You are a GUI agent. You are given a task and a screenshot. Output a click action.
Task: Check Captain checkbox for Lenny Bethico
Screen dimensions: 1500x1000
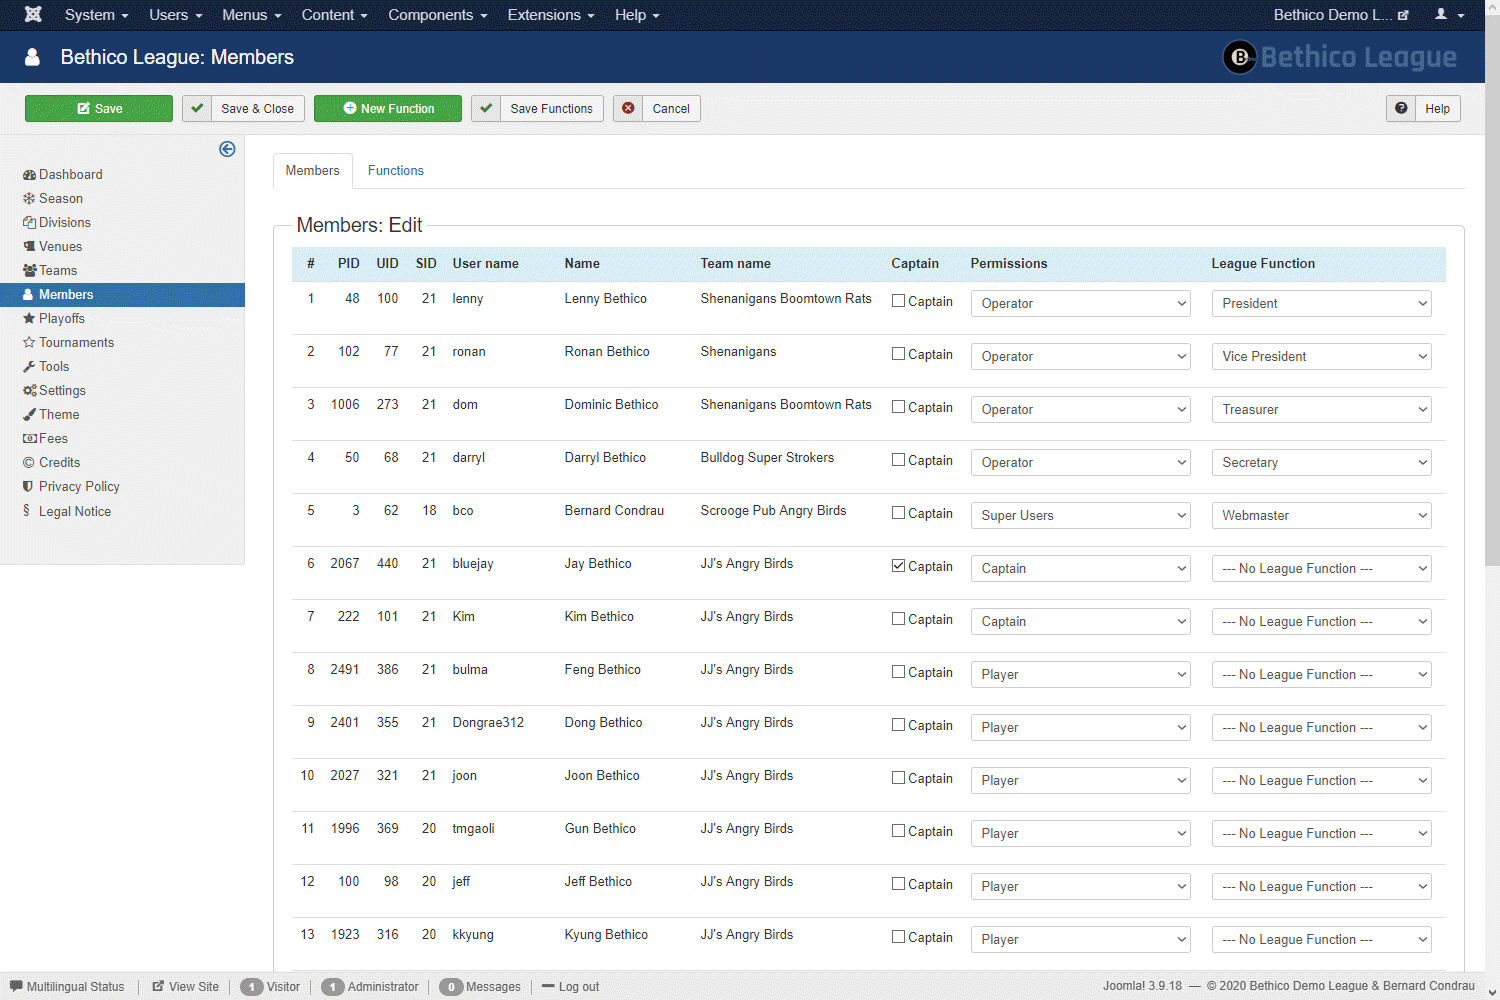898,300
